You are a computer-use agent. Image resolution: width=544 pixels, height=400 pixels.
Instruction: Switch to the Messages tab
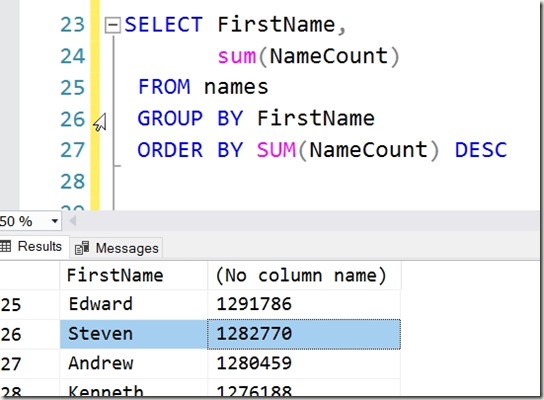116,248
